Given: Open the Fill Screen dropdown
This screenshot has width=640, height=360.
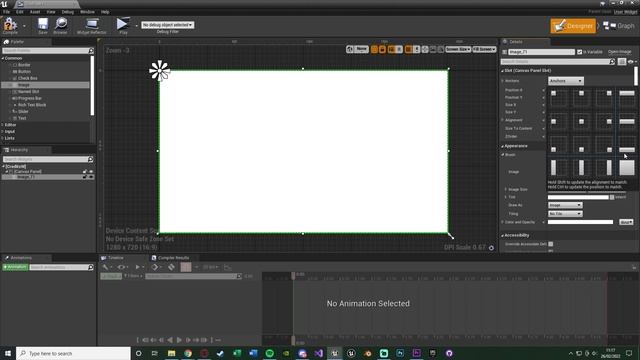Looking at the screenshot, I should (x=484, y=49).
